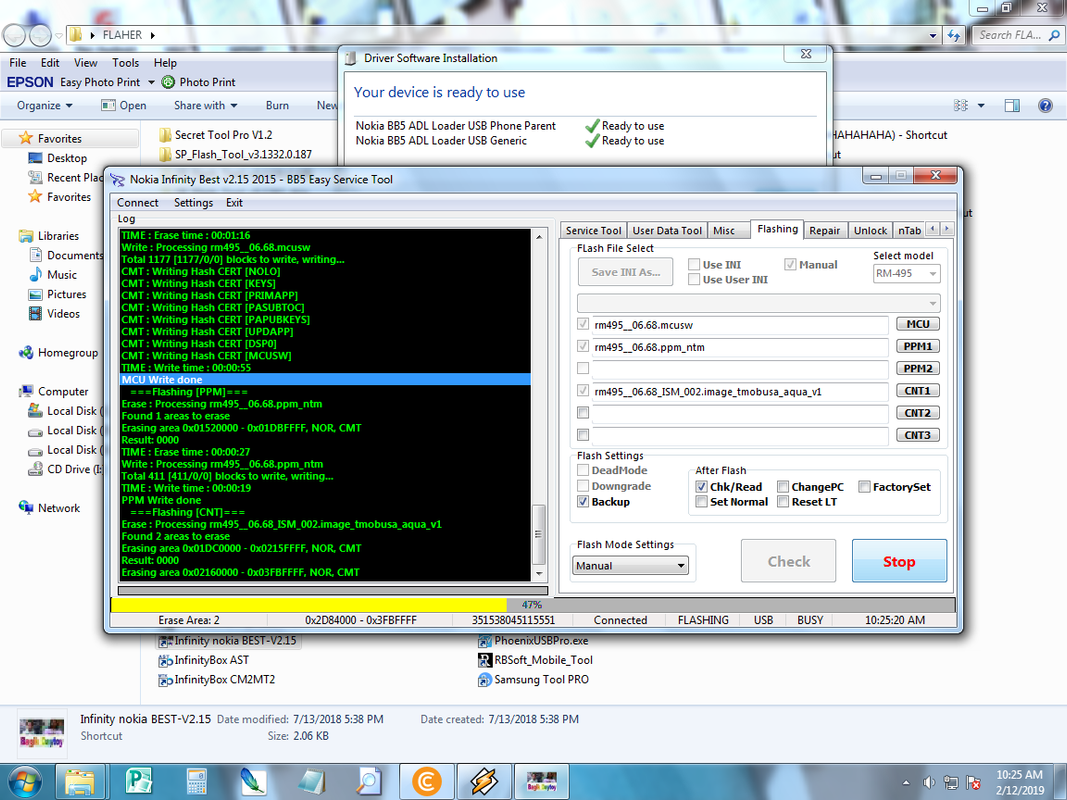Open PhoenixUSBPro.exe file icon
The width and height of the screenshot is (1067, 800).
pyautogui.click(x=485, y=641)
